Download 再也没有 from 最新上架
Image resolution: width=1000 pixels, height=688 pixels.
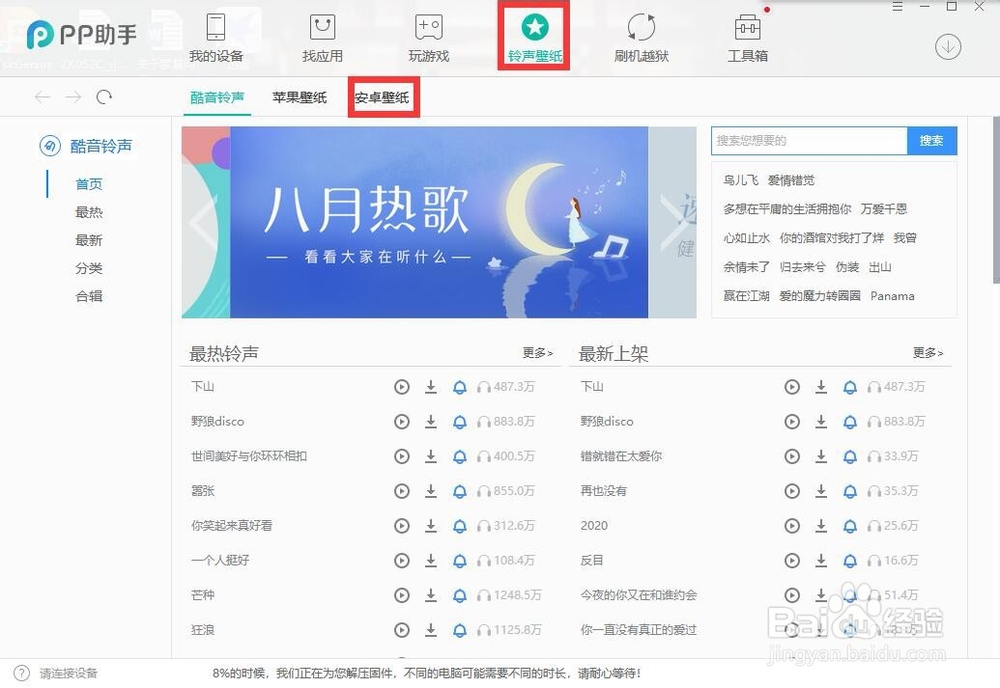[821, 491]
